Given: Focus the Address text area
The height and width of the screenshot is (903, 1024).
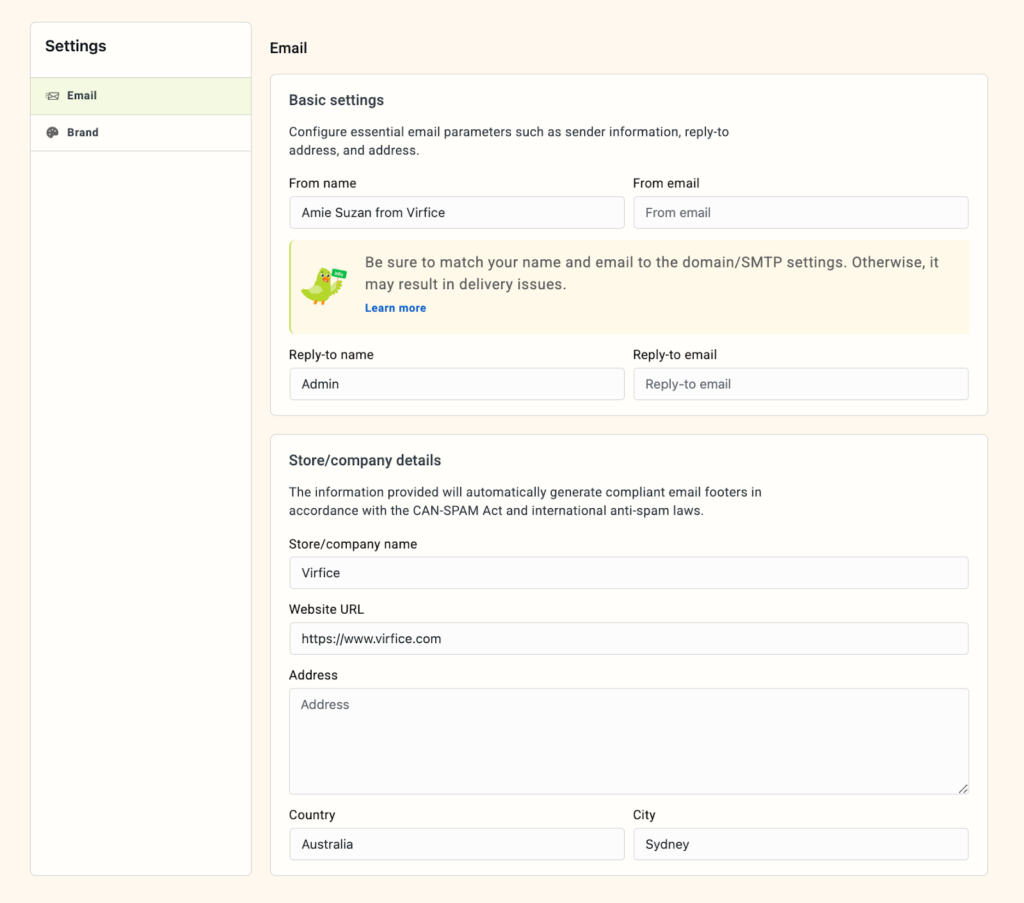Looking at the screenshot, I should tap(629, 741).
